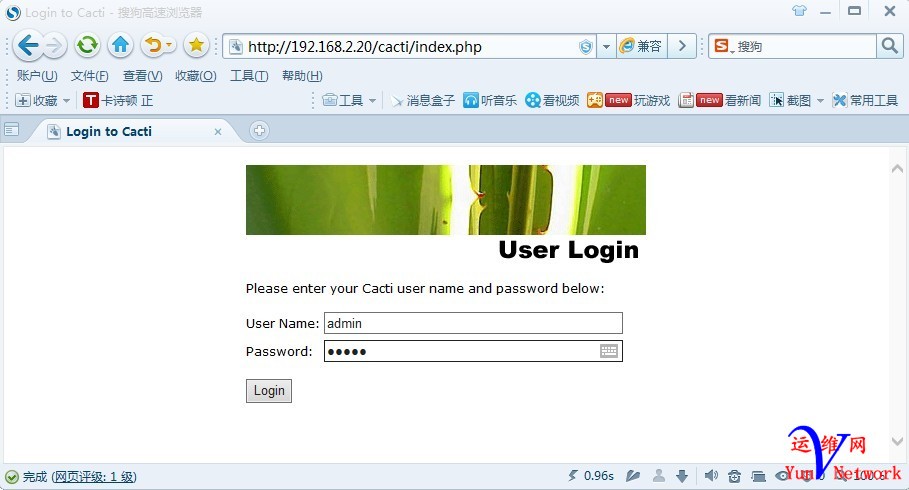909x490 pixels.
Task: Click the page scrollbar down arrow
Action: 897,441
